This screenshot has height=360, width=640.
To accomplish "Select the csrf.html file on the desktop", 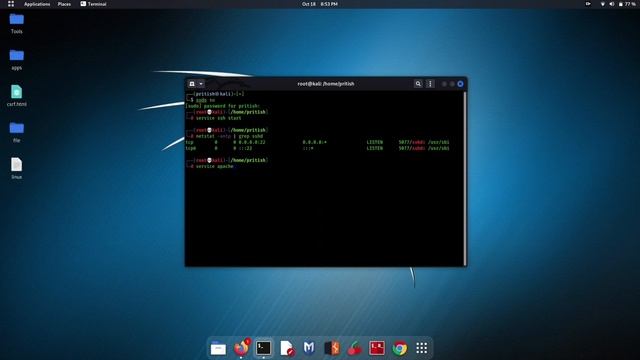I will click(17, 96).
